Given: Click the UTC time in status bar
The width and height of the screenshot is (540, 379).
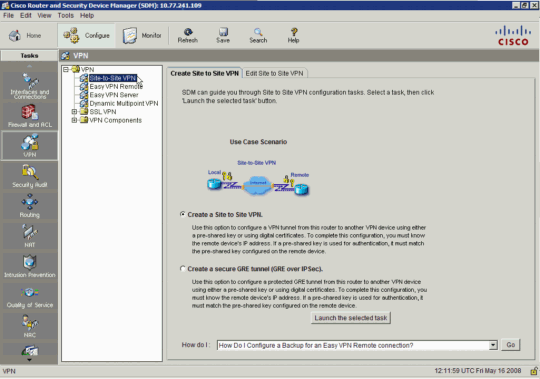Looking at the screenshot, I should [x=478, y=371].
